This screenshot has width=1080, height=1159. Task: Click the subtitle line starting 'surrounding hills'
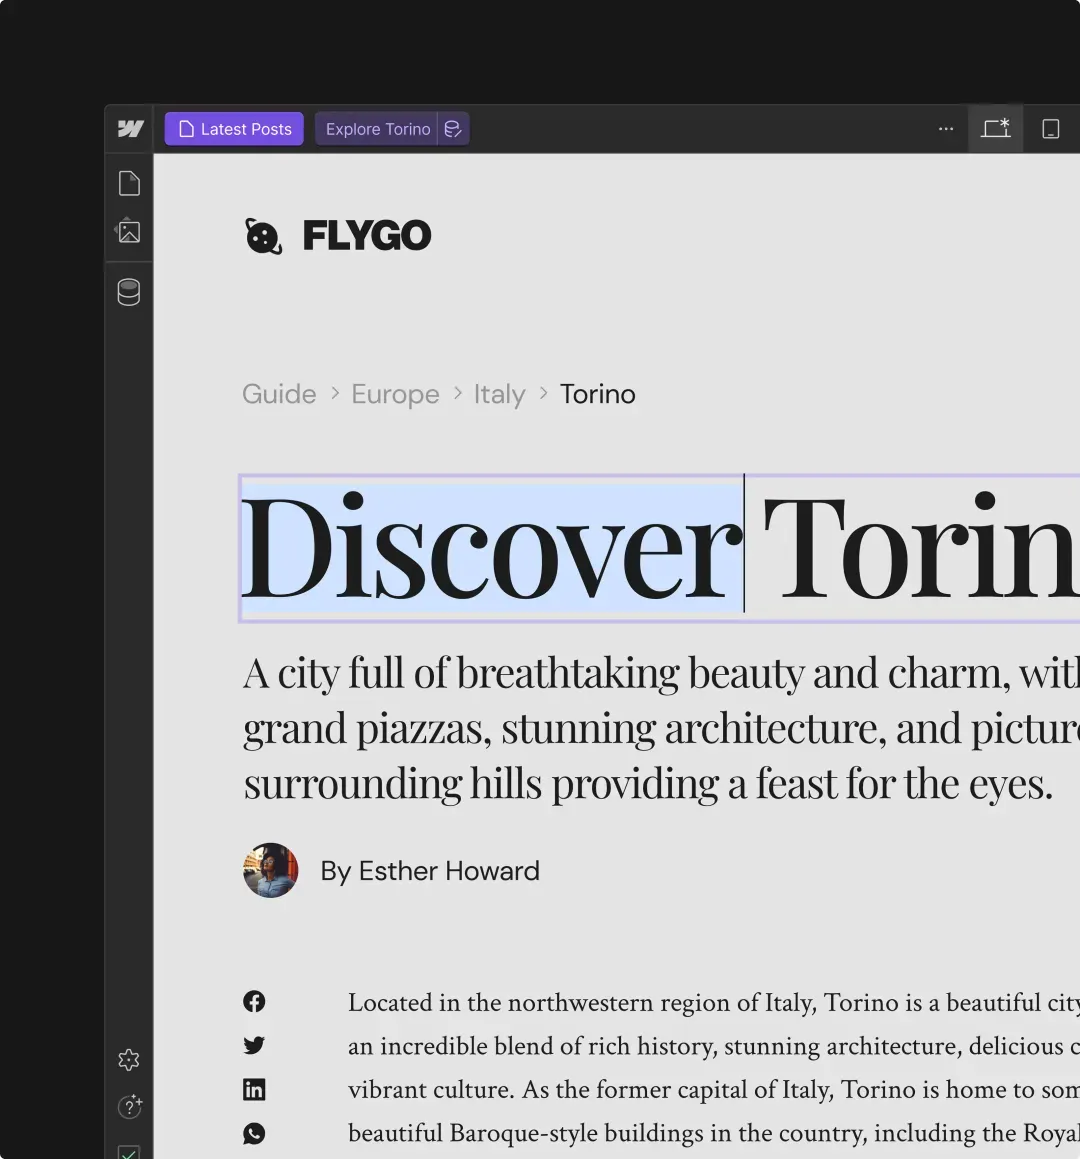648,784
